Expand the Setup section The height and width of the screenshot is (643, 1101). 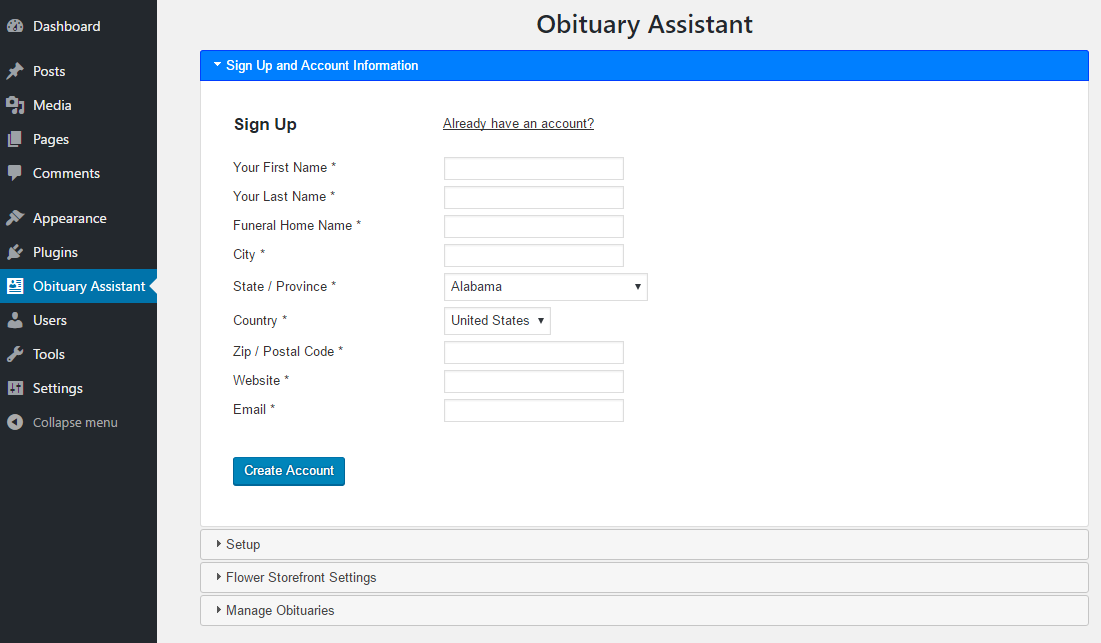pos(243,545)
